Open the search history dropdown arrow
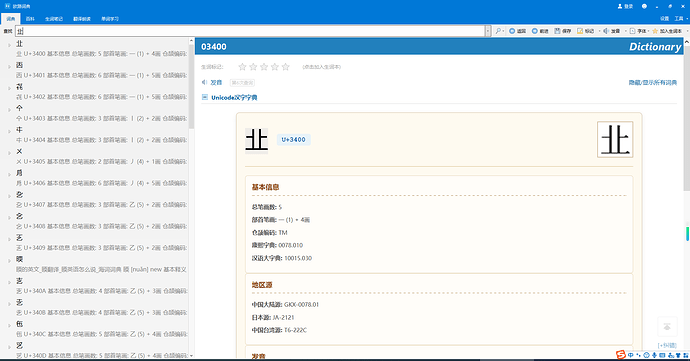690x361 pixels. 488,31
